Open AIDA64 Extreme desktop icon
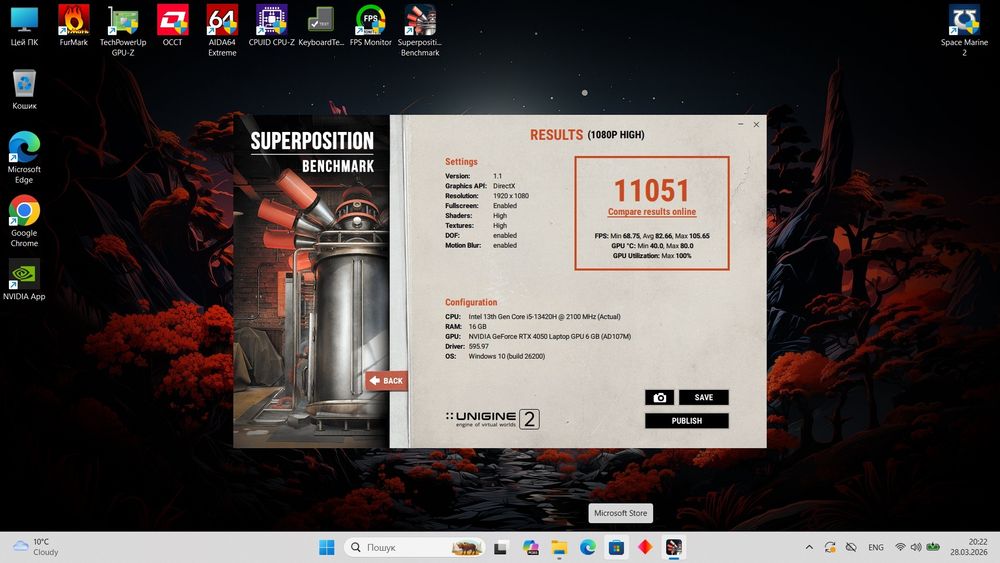 coord(222,31)
